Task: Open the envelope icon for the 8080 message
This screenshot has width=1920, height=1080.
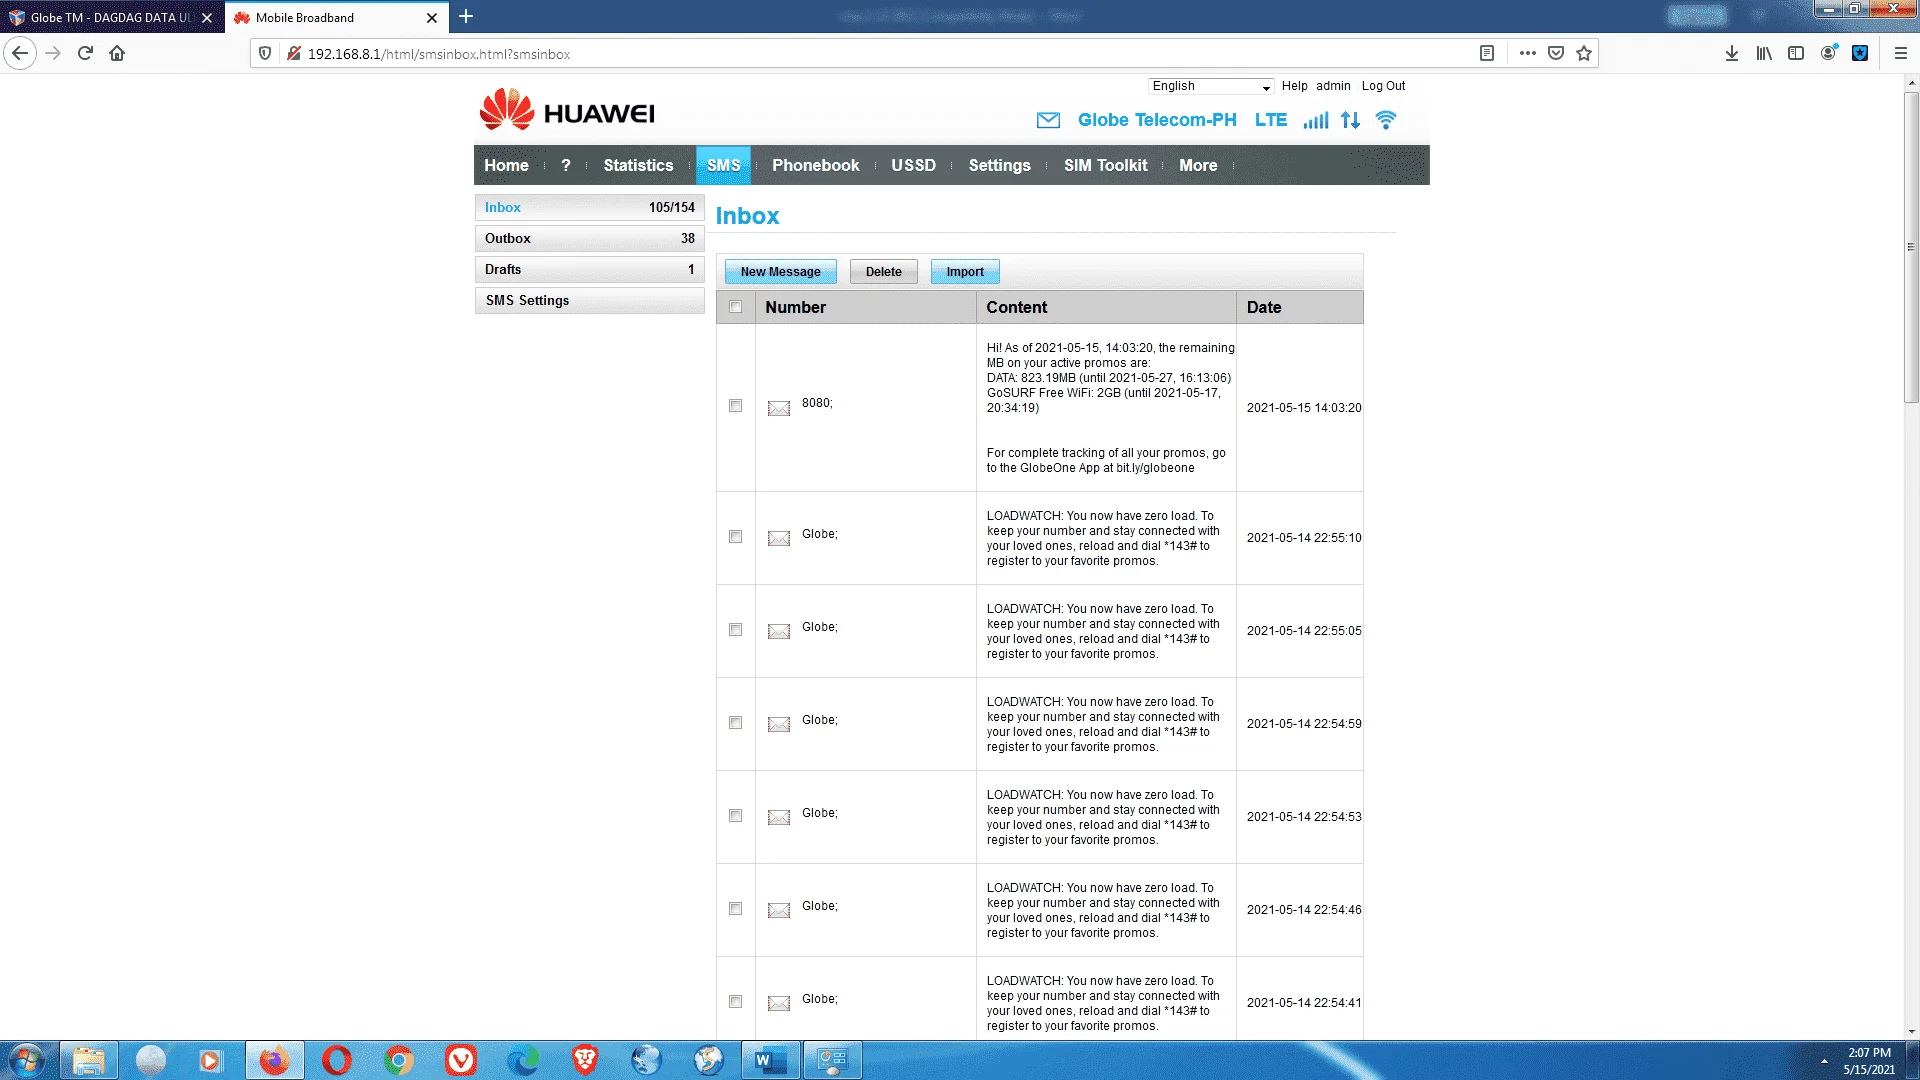Action: click(x=779, y=408)
